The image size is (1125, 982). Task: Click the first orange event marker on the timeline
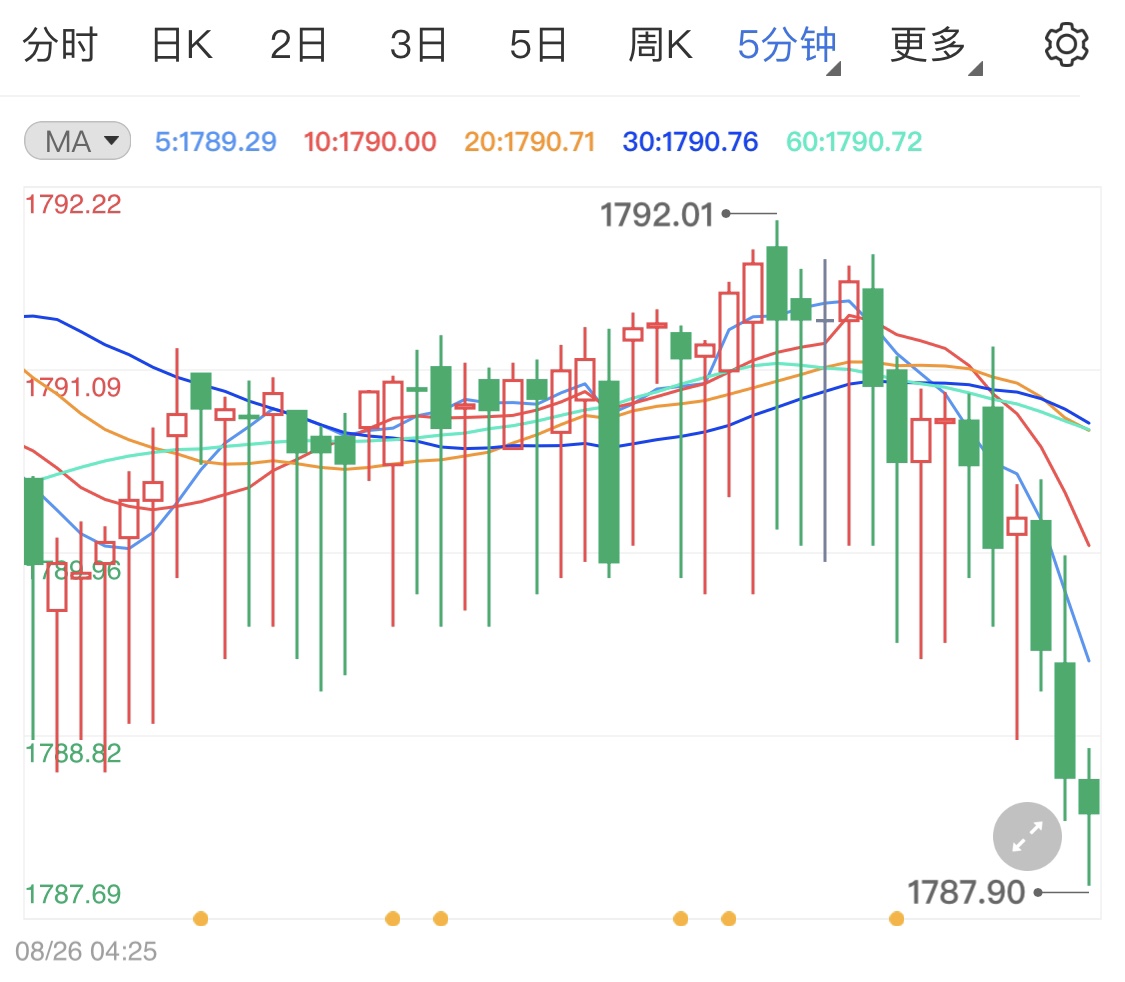201,918
